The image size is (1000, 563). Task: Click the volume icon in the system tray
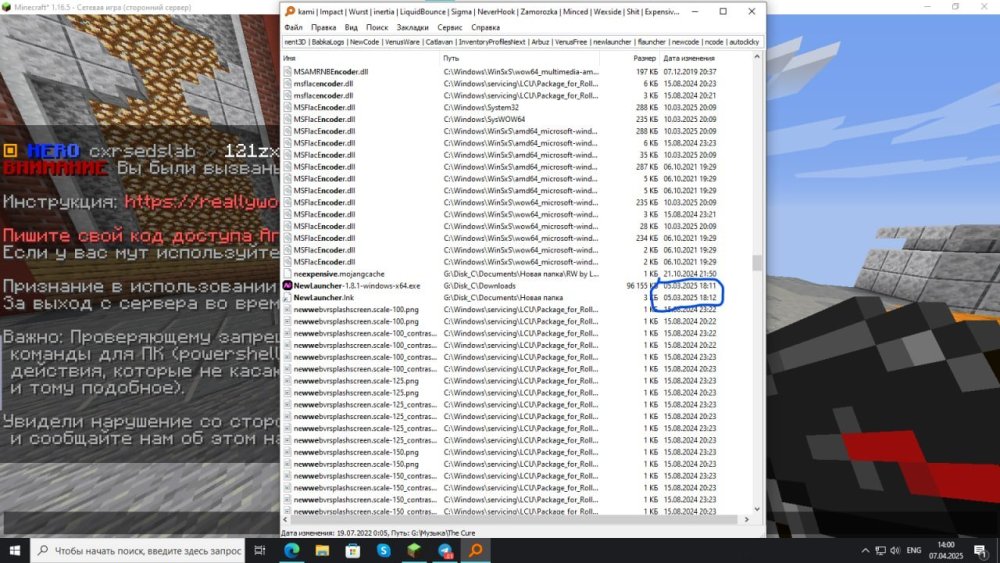tap(895, 550)
